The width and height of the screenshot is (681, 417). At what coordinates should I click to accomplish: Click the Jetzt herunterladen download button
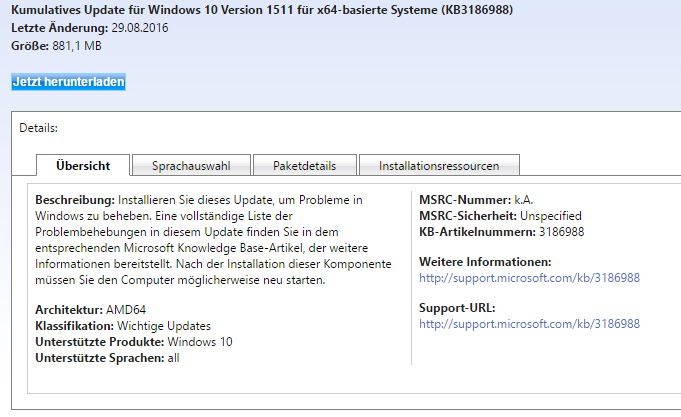(x=68, y=82)
